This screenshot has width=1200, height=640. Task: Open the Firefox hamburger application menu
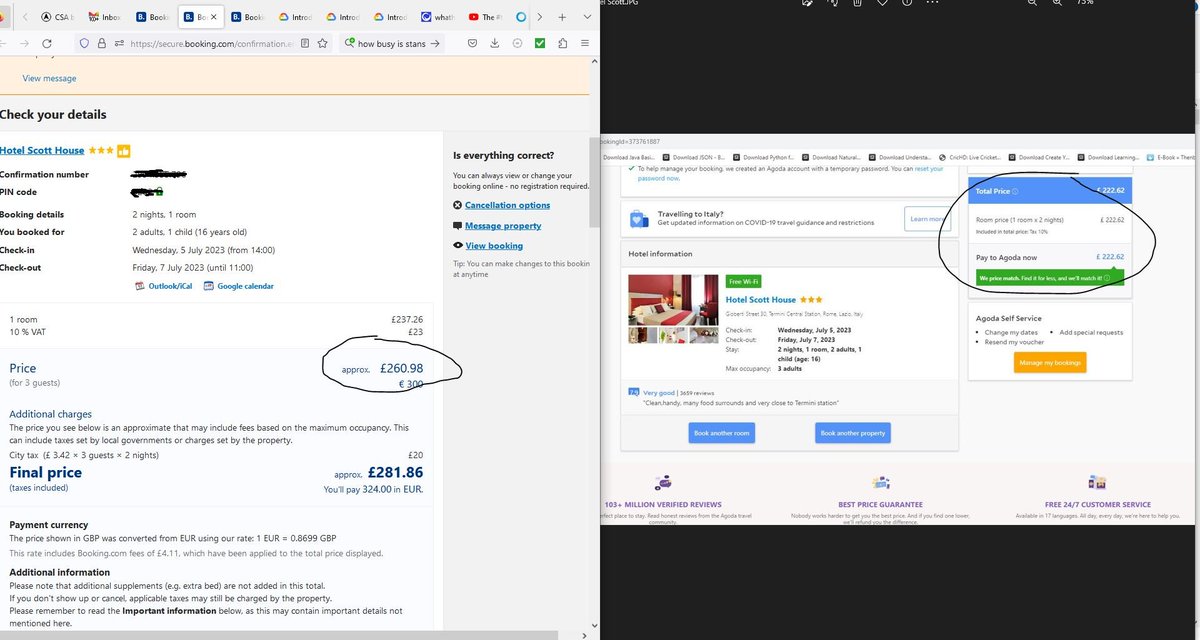(584, 44)
